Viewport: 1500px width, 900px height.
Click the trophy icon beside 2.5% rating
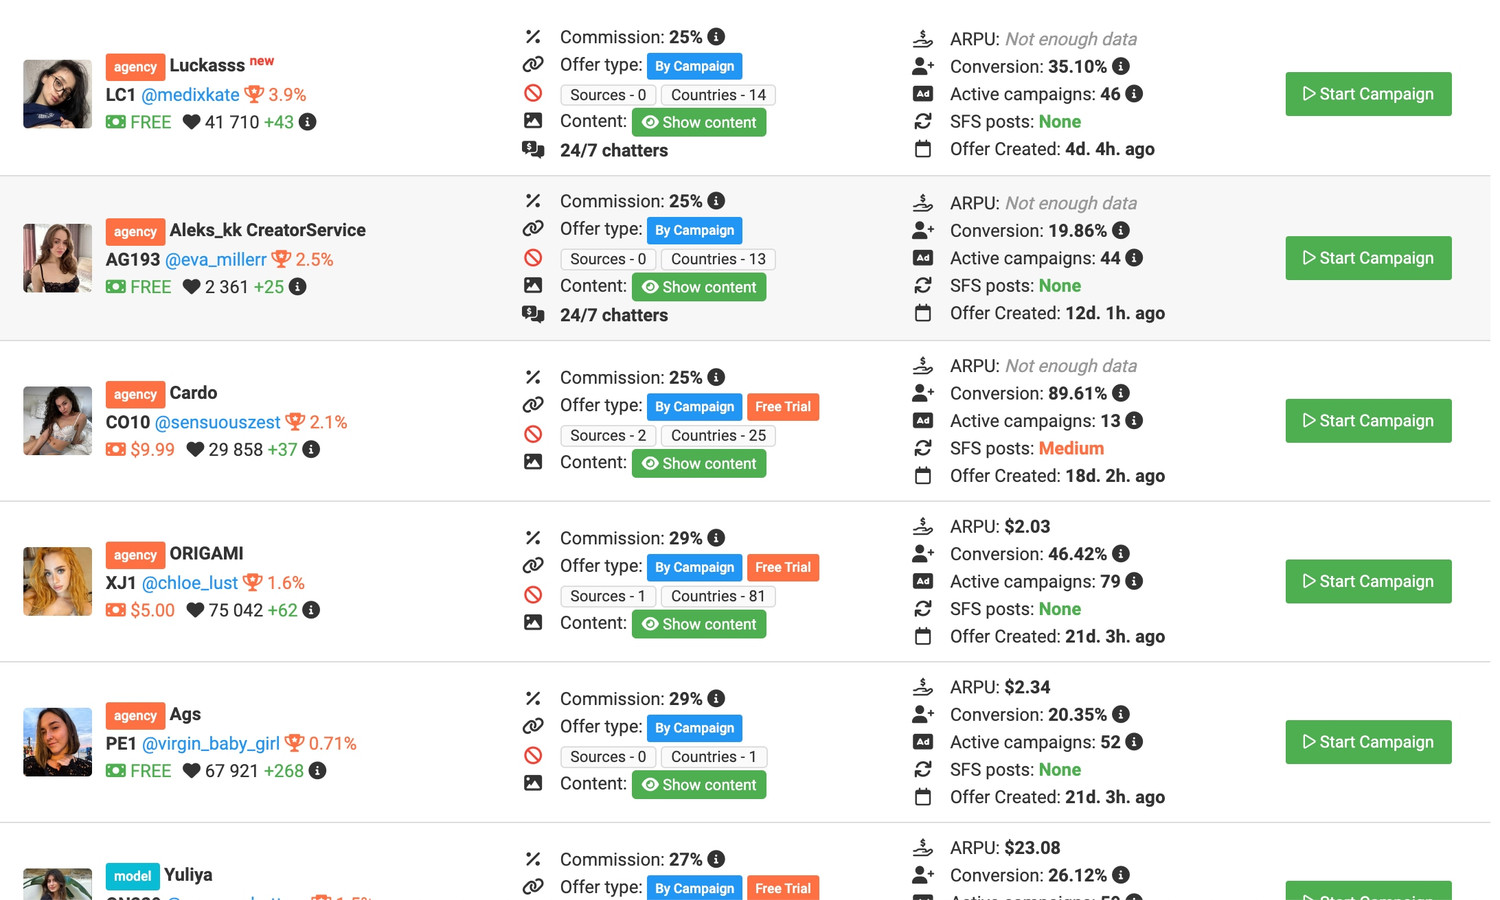click(281, 259)
